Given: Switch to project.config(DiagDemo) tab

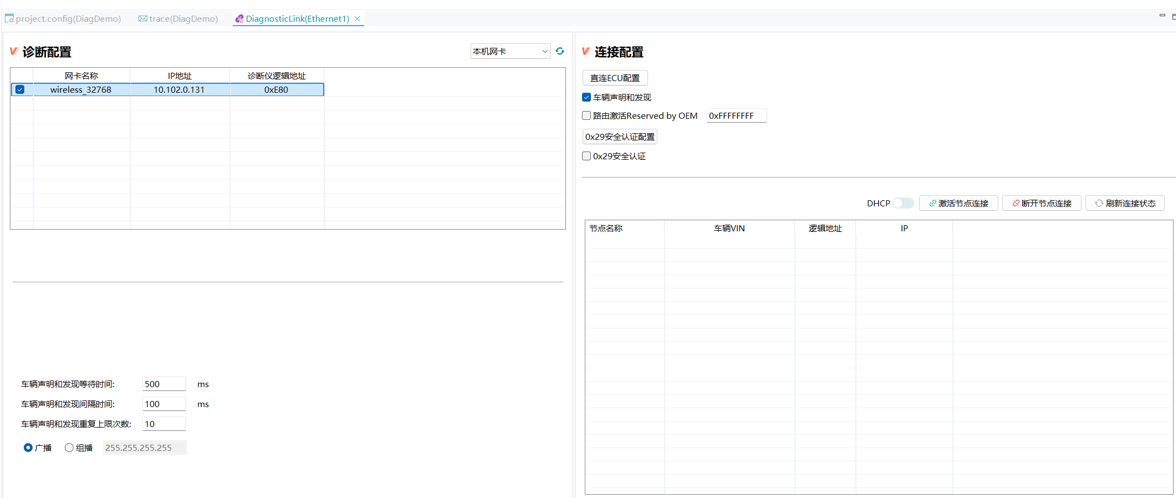Looking at the screenshot, I should (x=63, y=19).
